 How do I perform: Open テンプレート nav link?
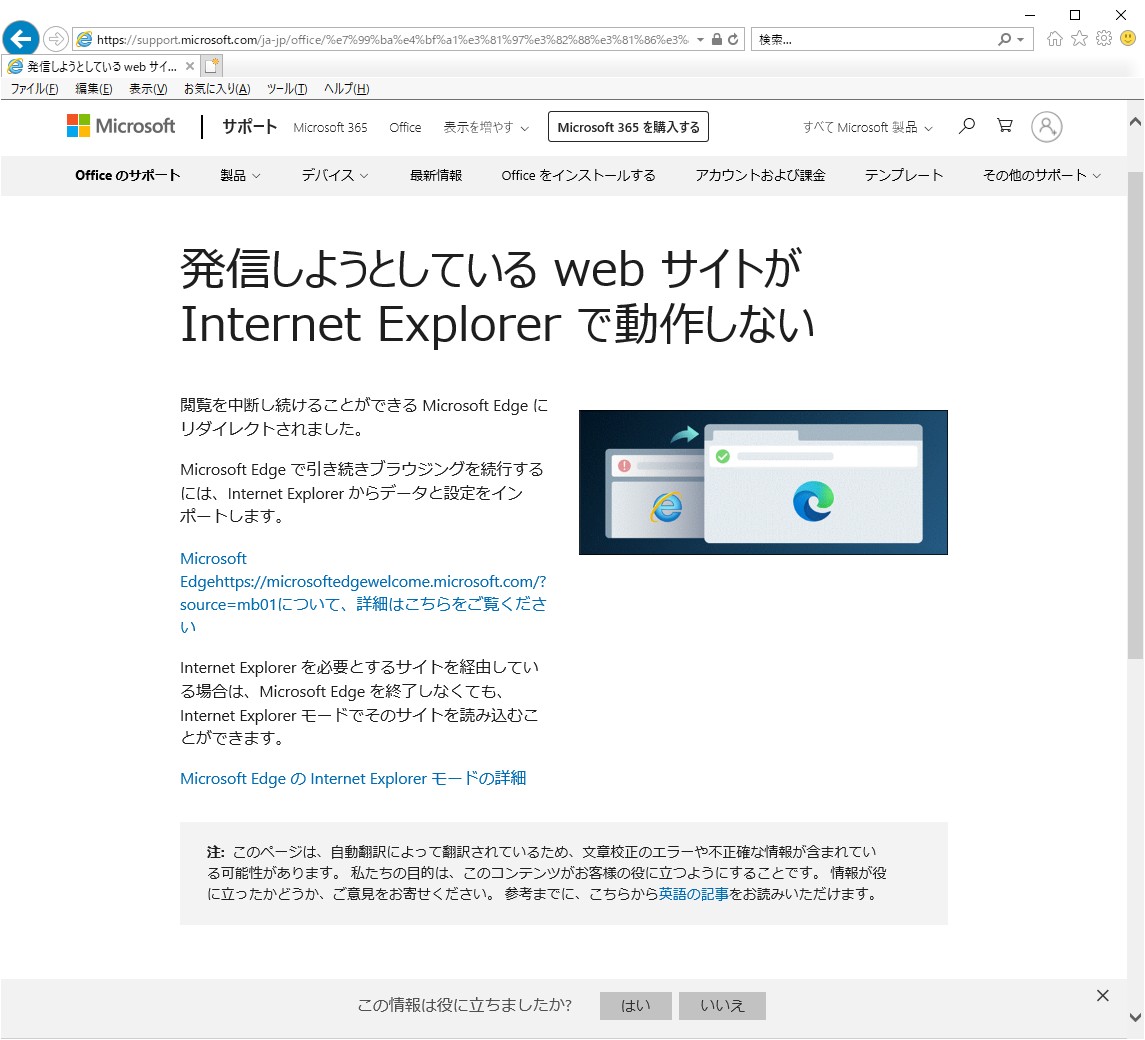click(x=904, y=175)
